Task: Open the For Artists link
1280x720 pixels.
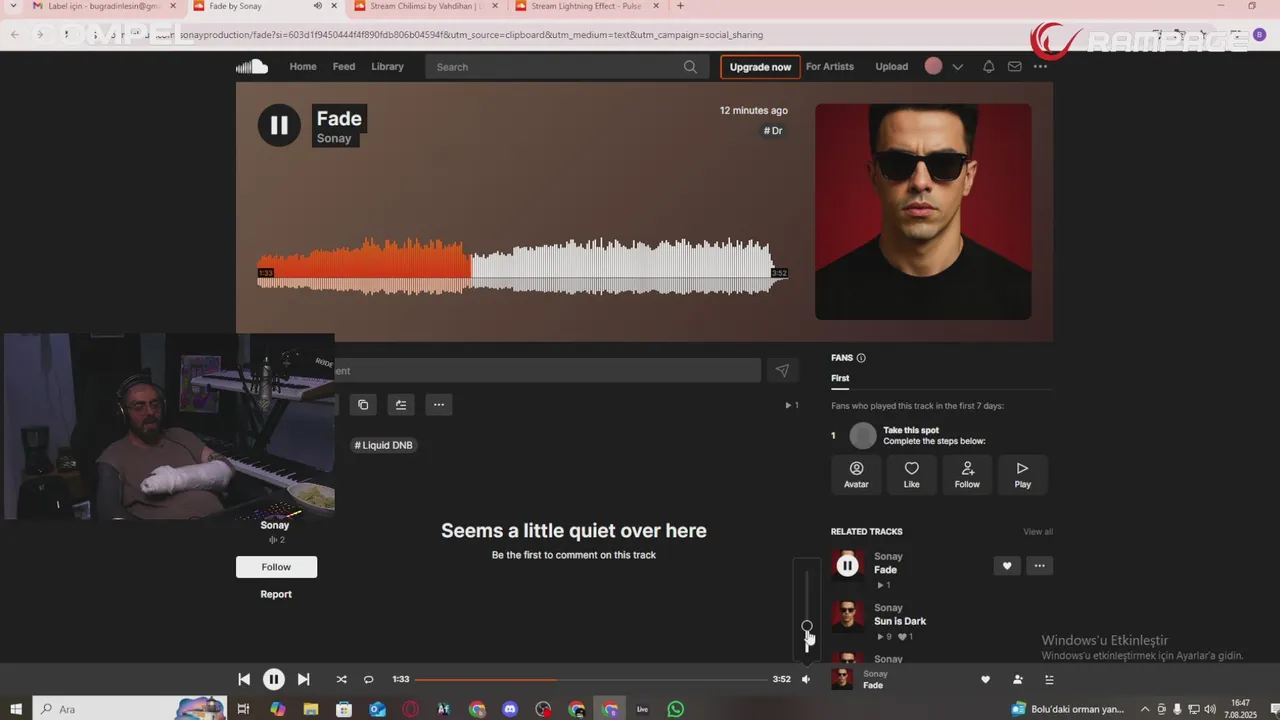Action: 830,67
